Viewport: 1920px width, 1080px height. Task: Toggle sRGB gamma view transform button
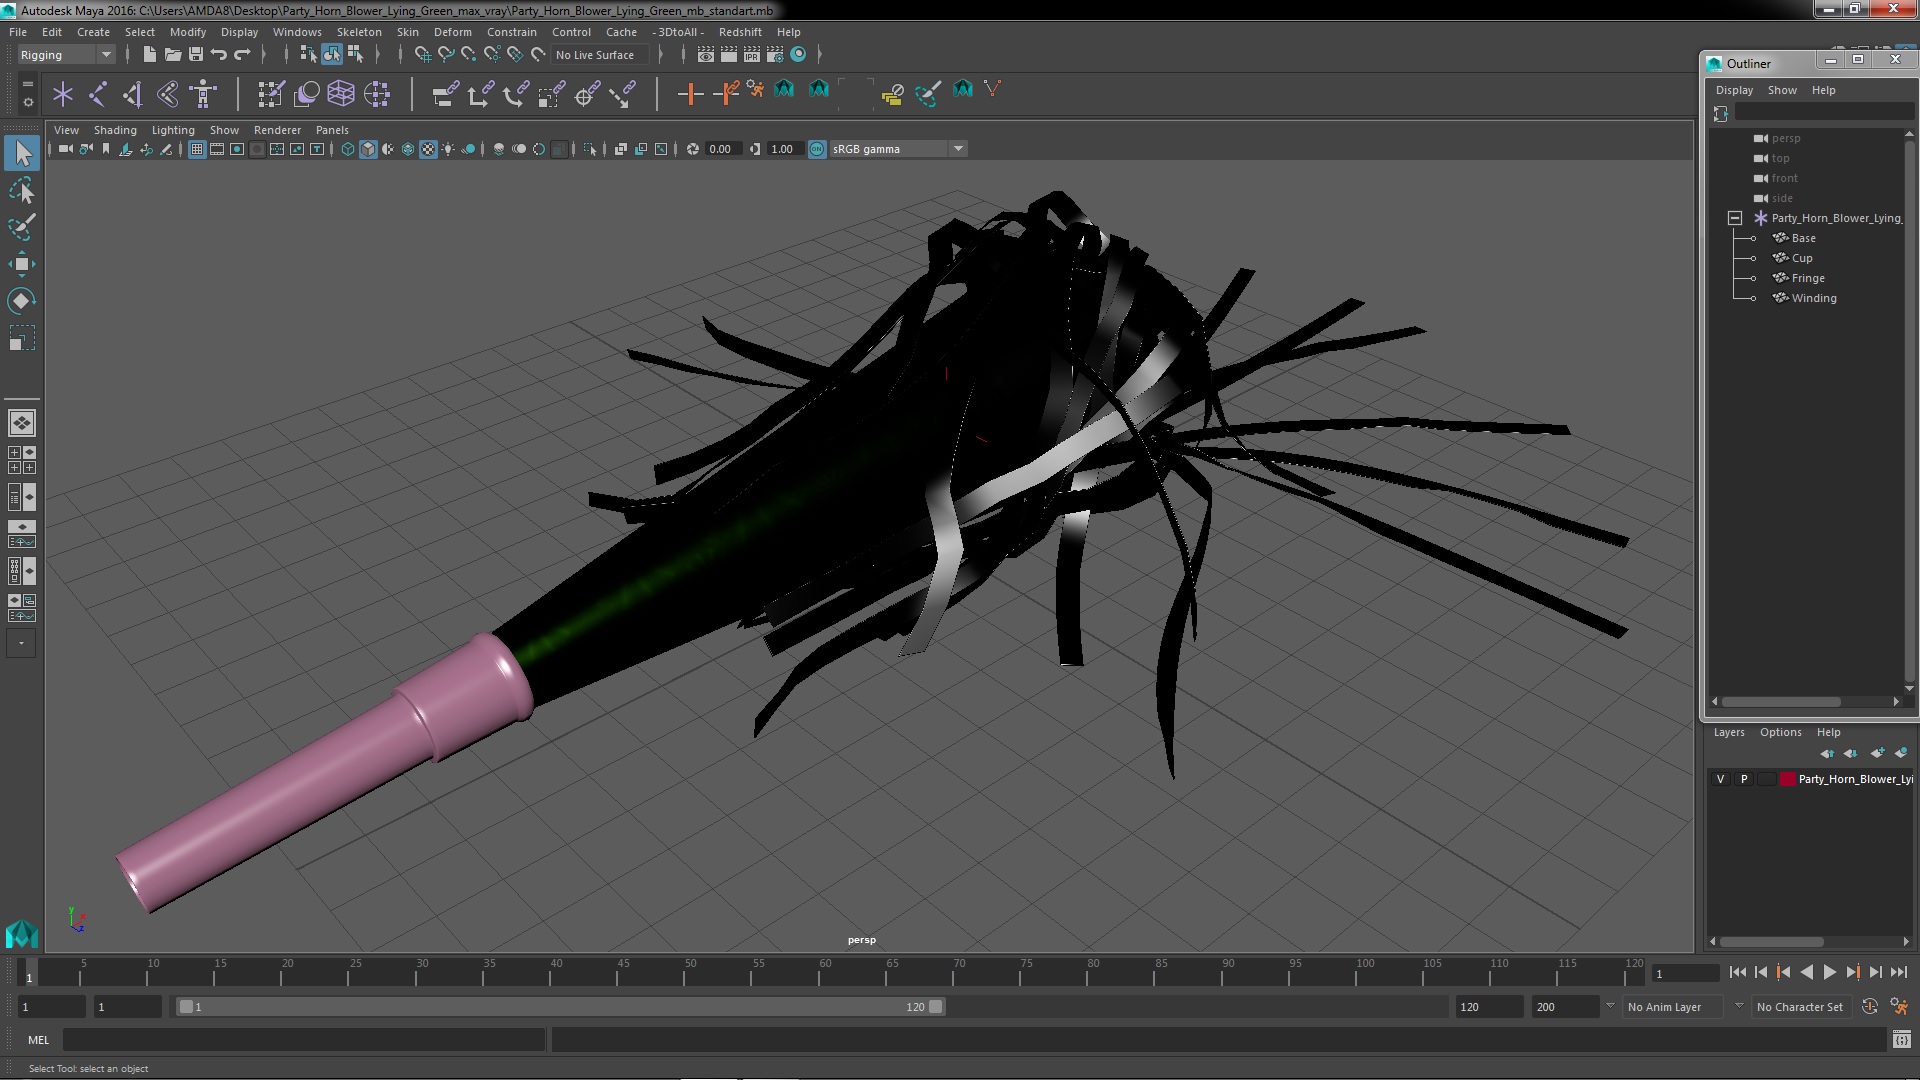817,149
